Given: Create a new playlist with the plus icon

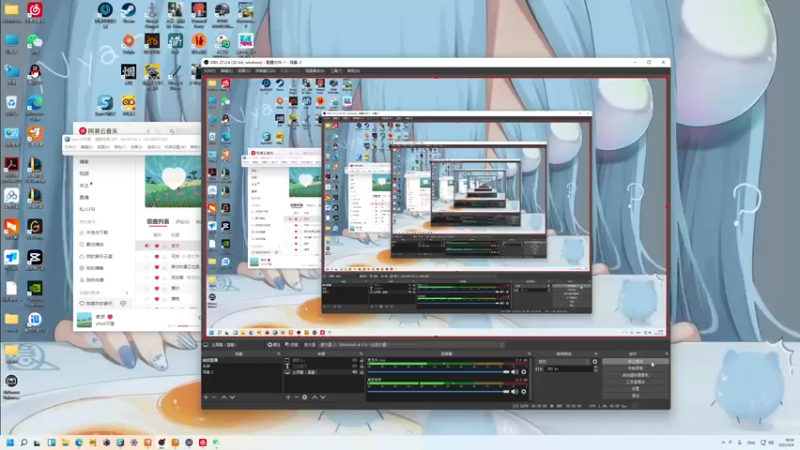Looking at the screenshot, I should [x=127, y=293].
